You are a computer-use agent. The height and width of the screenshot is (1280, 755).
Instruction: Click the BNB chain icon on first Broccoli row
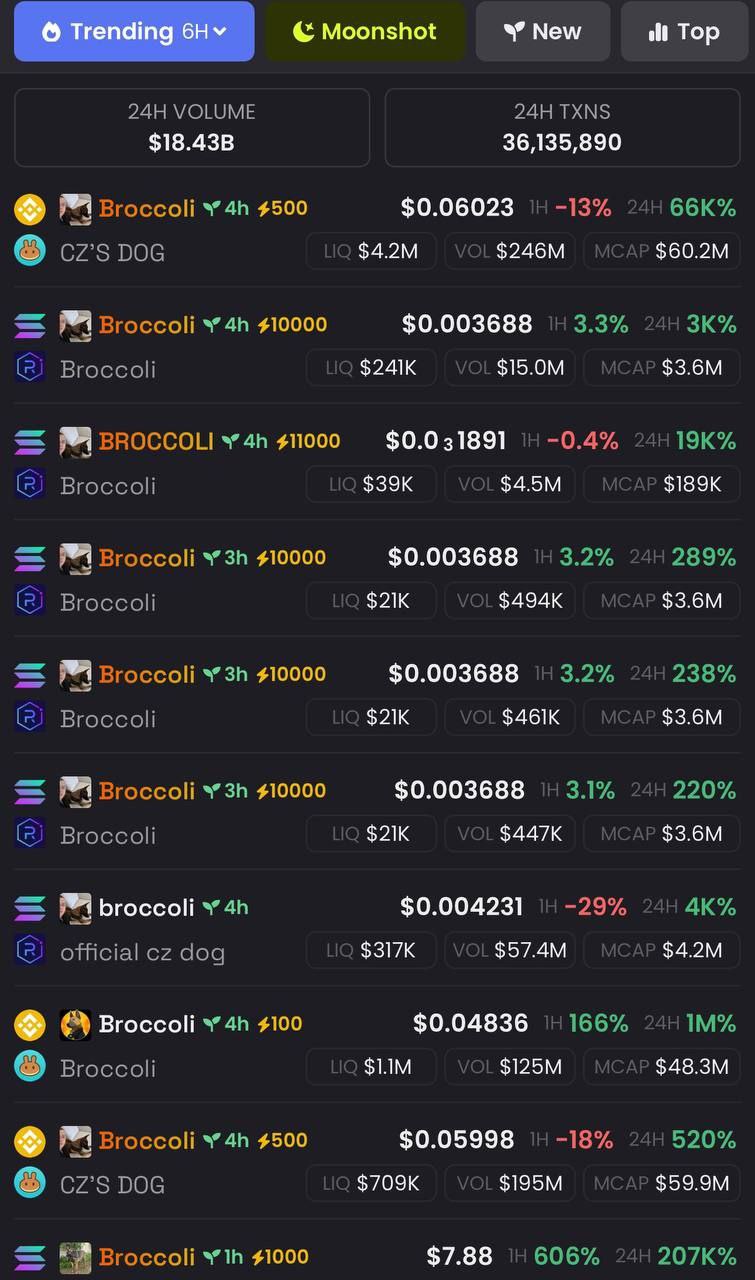pos(30,209)
